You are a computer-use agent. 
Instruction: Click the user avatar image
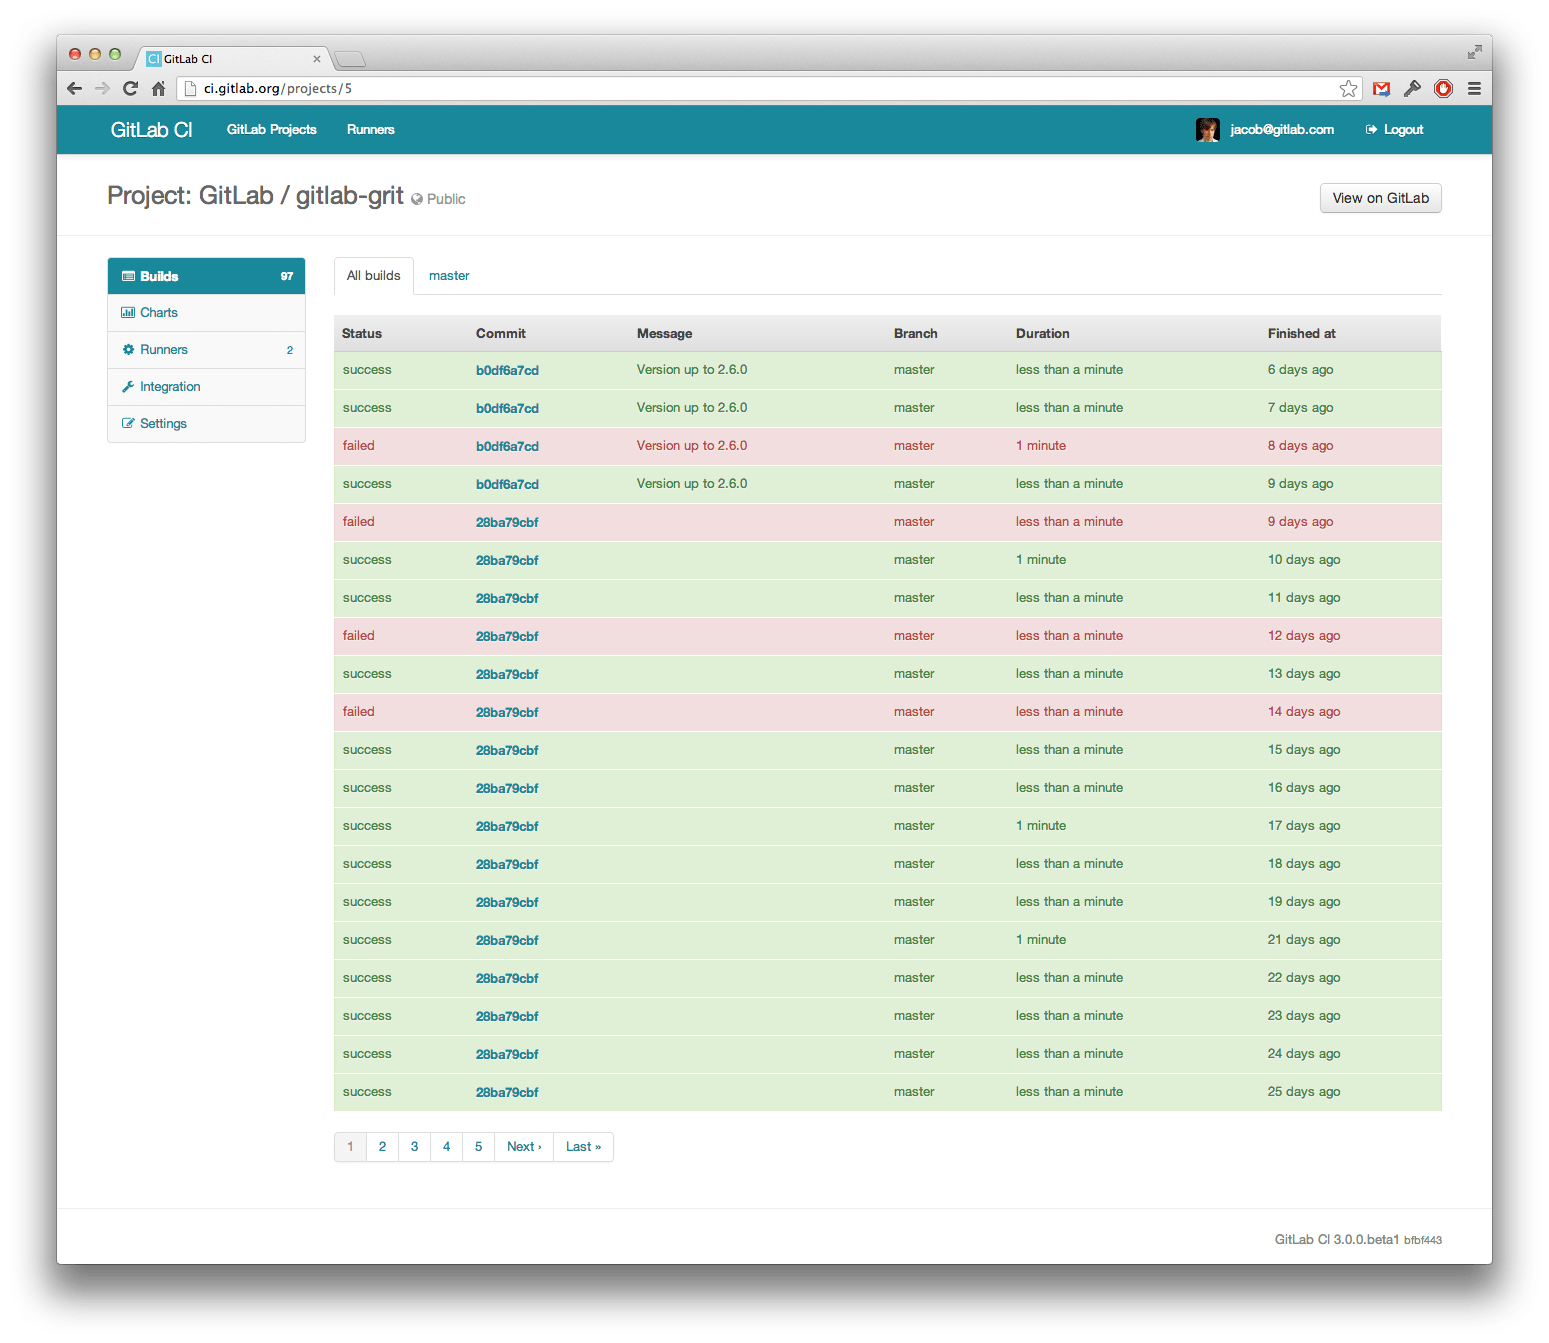(1207, 130)
